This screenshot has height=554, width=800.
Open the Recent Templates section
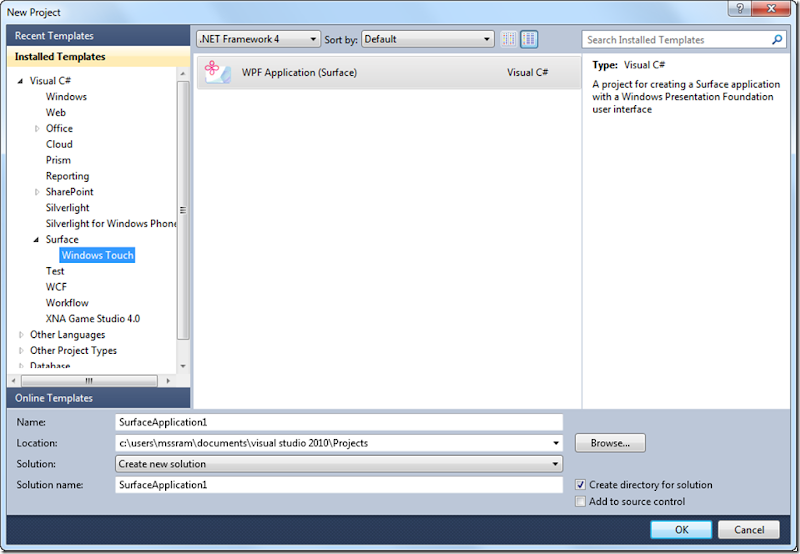(98, 36)
